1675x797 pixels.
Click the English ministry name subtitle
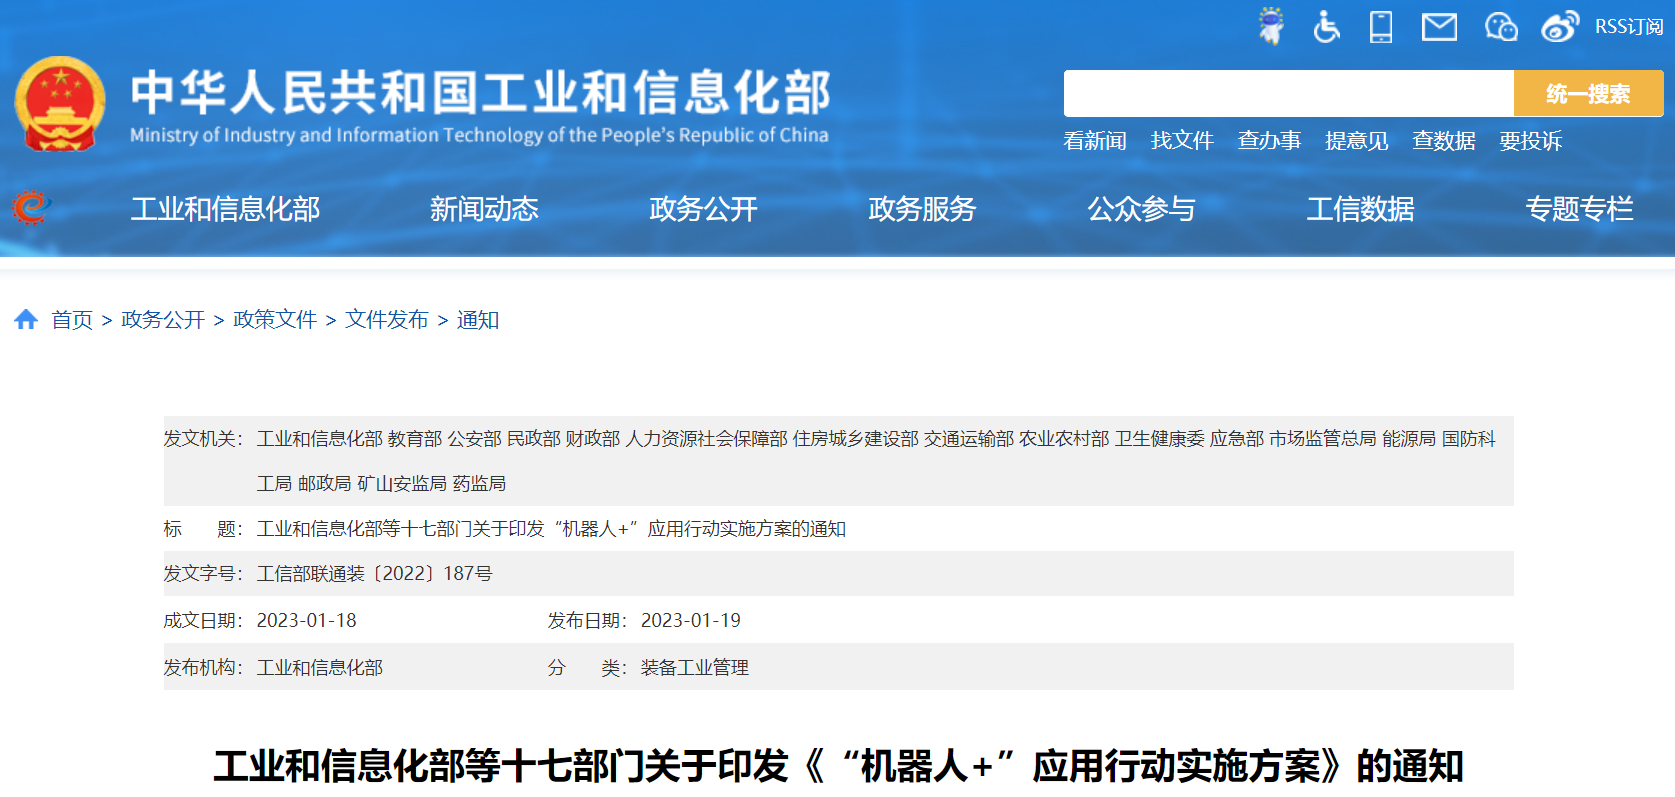pyautogui.click(x=479, y=135)
